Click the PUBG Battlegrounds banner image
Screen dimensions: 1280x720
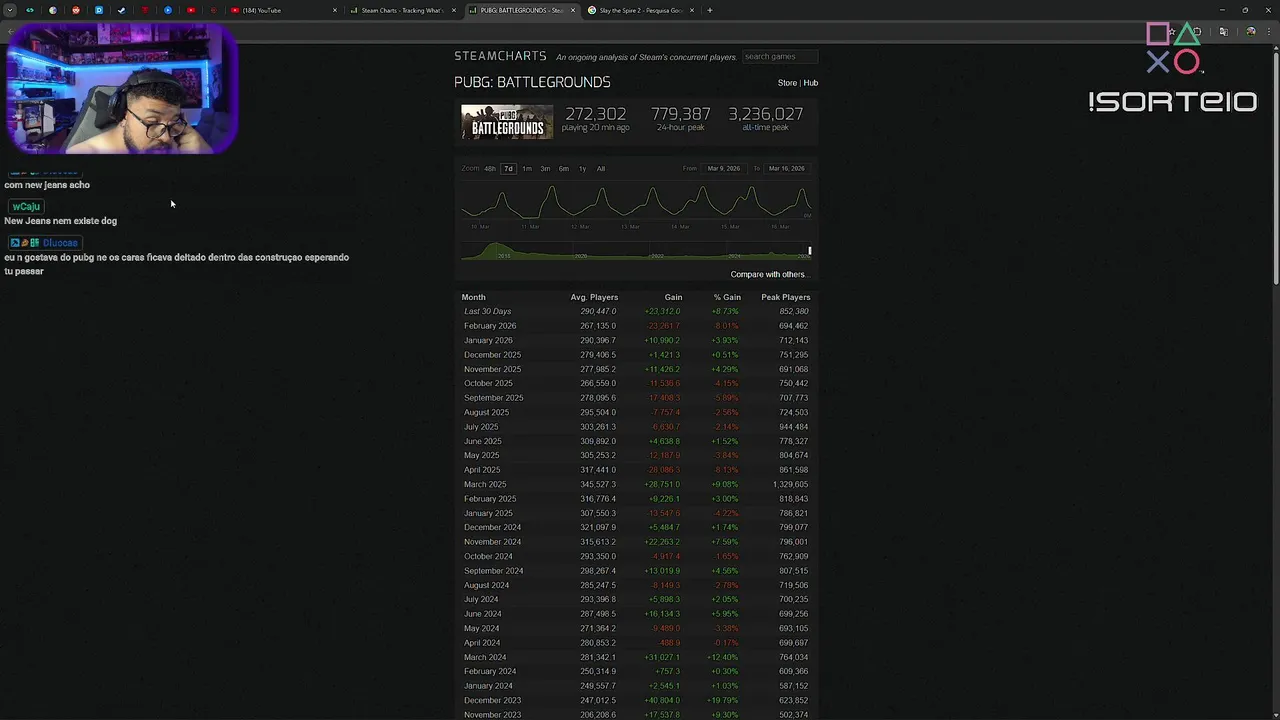pyautogui.click(x=507, y=121)
